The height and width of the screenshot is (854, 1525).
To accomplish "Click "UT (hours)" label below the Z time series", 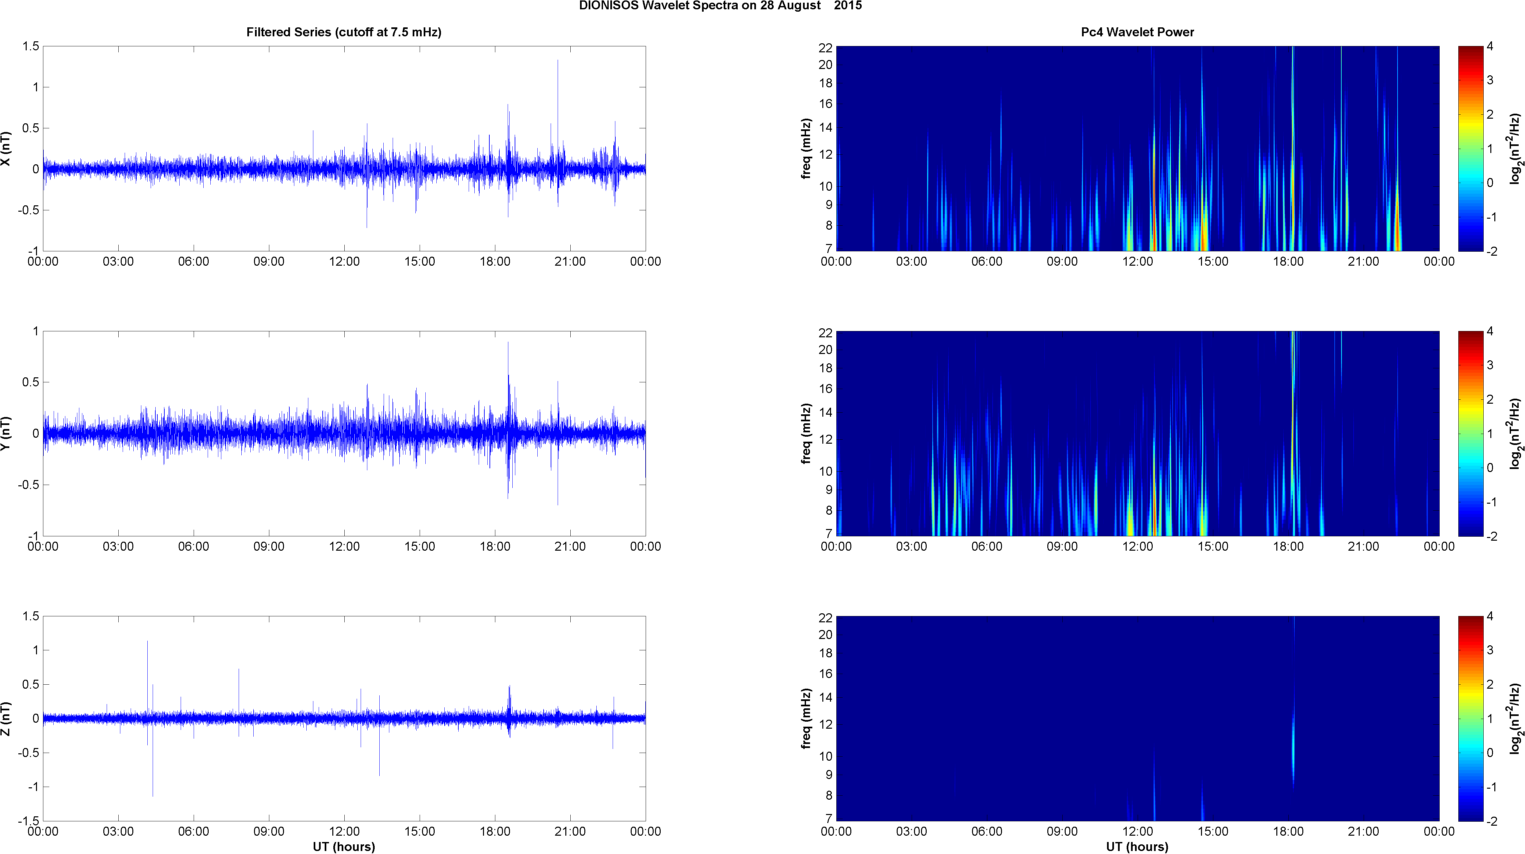I will pos(344,846).
